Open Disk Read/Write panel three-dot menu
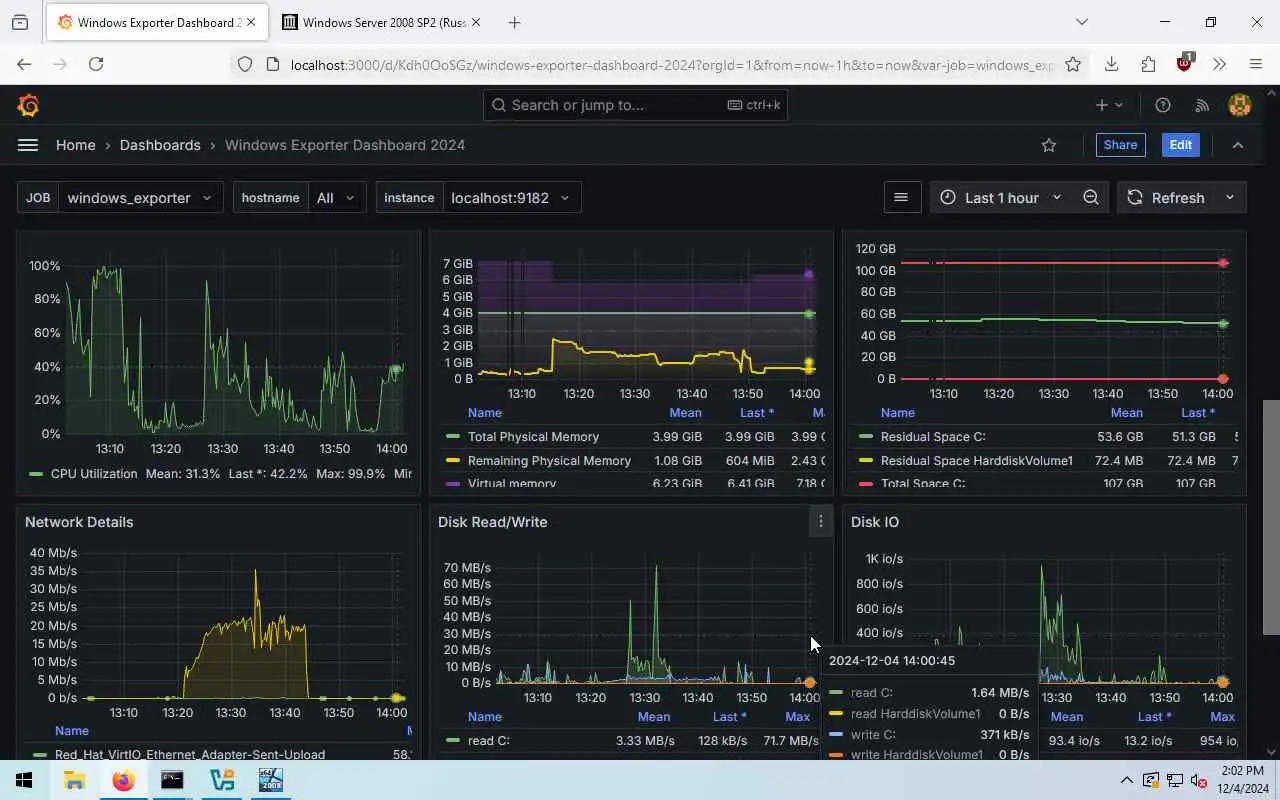The image size is (1280, 800). click(821, 521)
